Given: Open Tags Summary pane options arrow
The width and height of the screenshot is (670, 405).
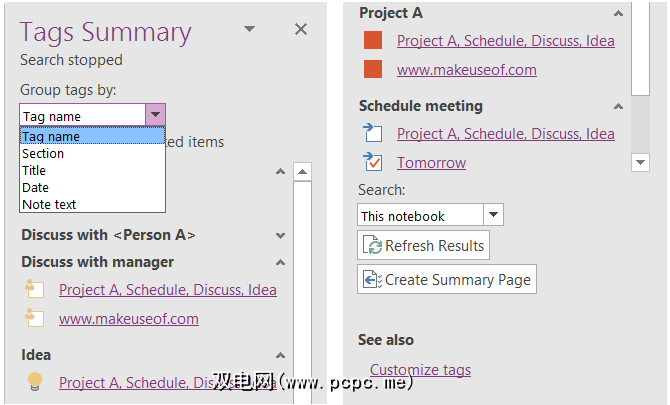Looking at the screenshot, I should [250, 29].
